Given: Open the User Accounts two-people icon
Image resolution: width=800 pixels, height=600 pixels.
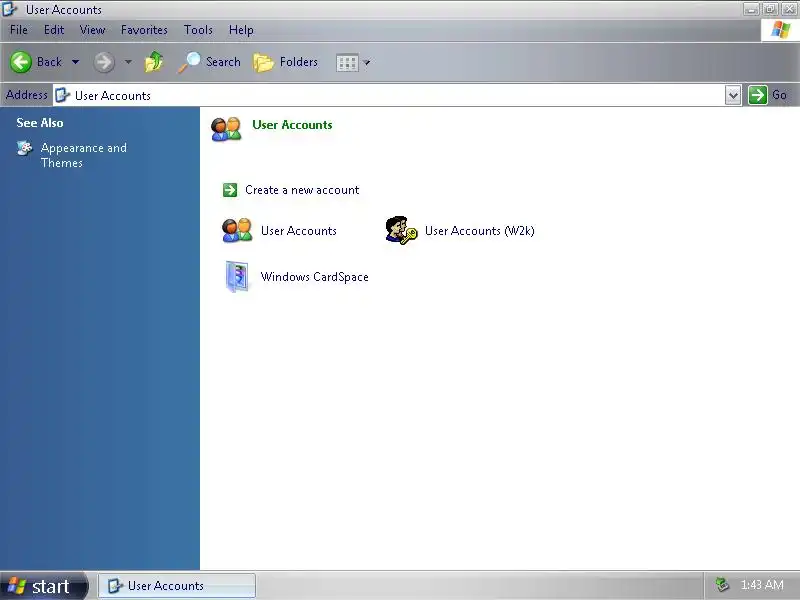Looking at the screenshot, I should pos(237,231).
